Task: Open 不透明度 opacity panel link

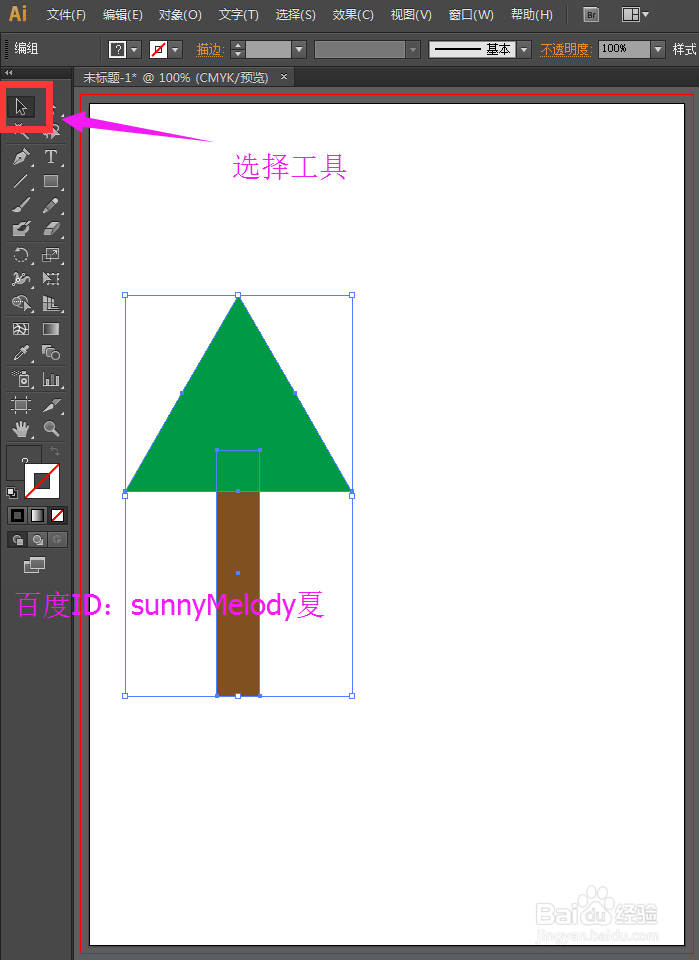Action: coord(564,50)
